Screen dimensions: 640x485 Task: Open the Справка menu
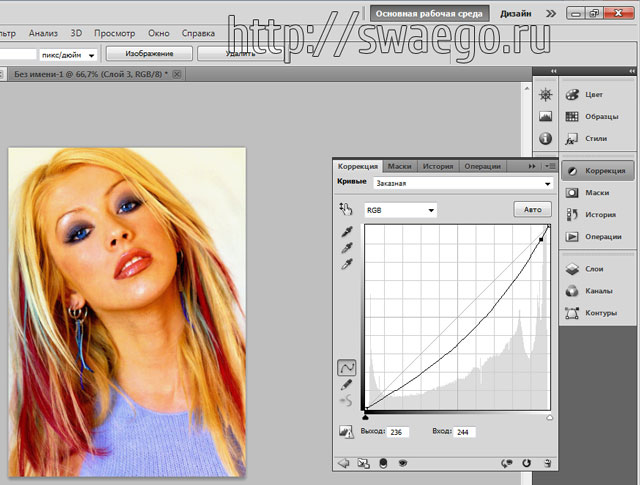(198, 33)
